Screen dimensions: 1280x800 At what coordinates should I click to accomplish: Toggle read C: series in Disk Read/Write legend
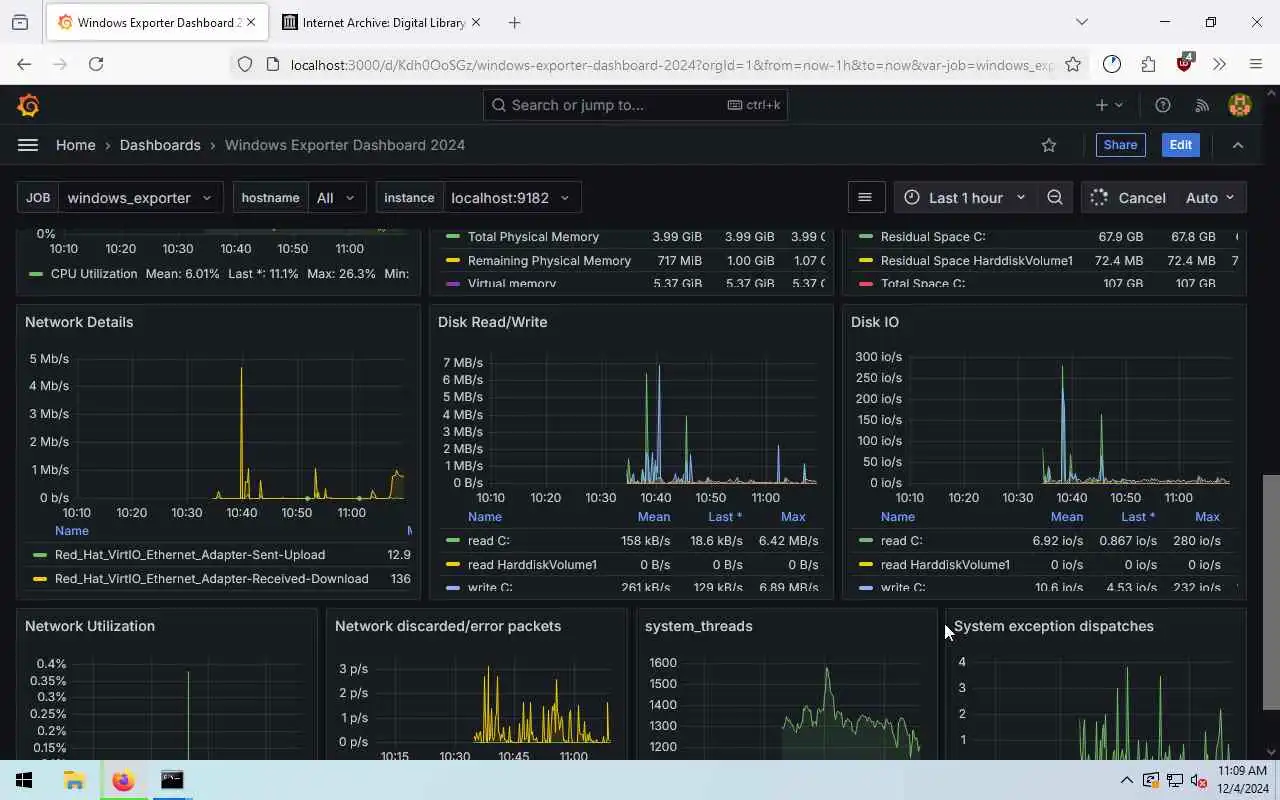[489, 541]
